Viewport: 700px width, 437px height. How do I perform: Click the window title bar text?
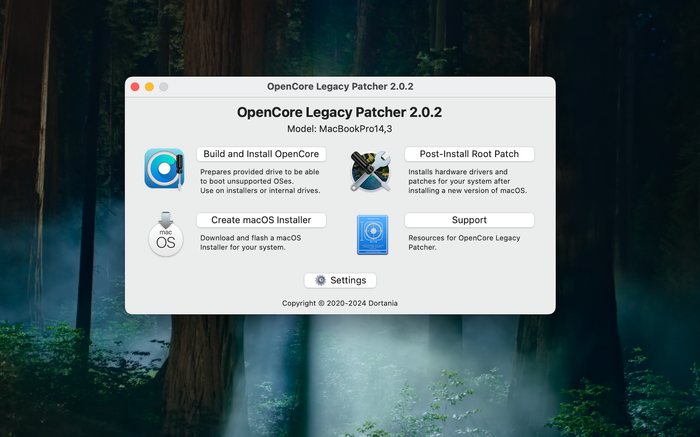click(x=340, y=87)
